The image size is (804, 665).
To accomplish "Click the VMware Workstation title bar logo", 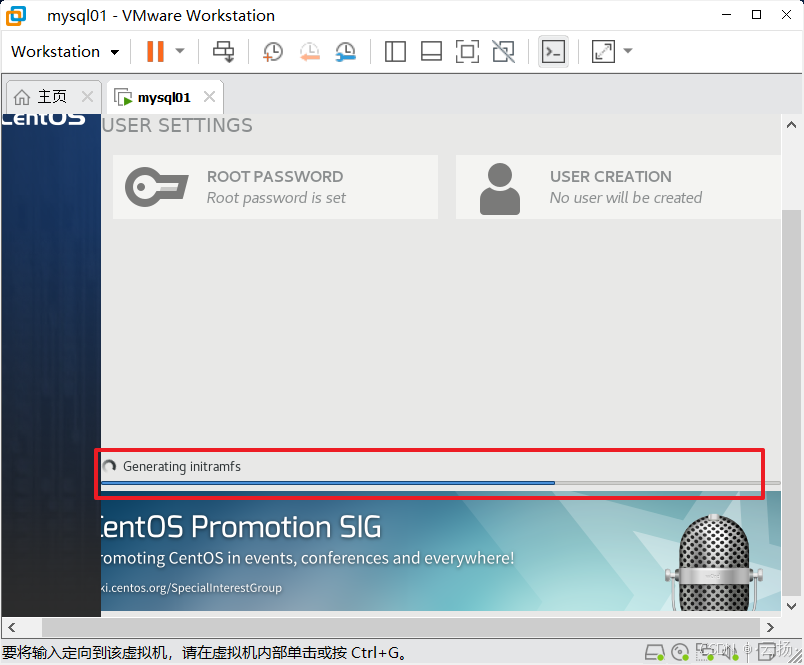I will point(16,16).
